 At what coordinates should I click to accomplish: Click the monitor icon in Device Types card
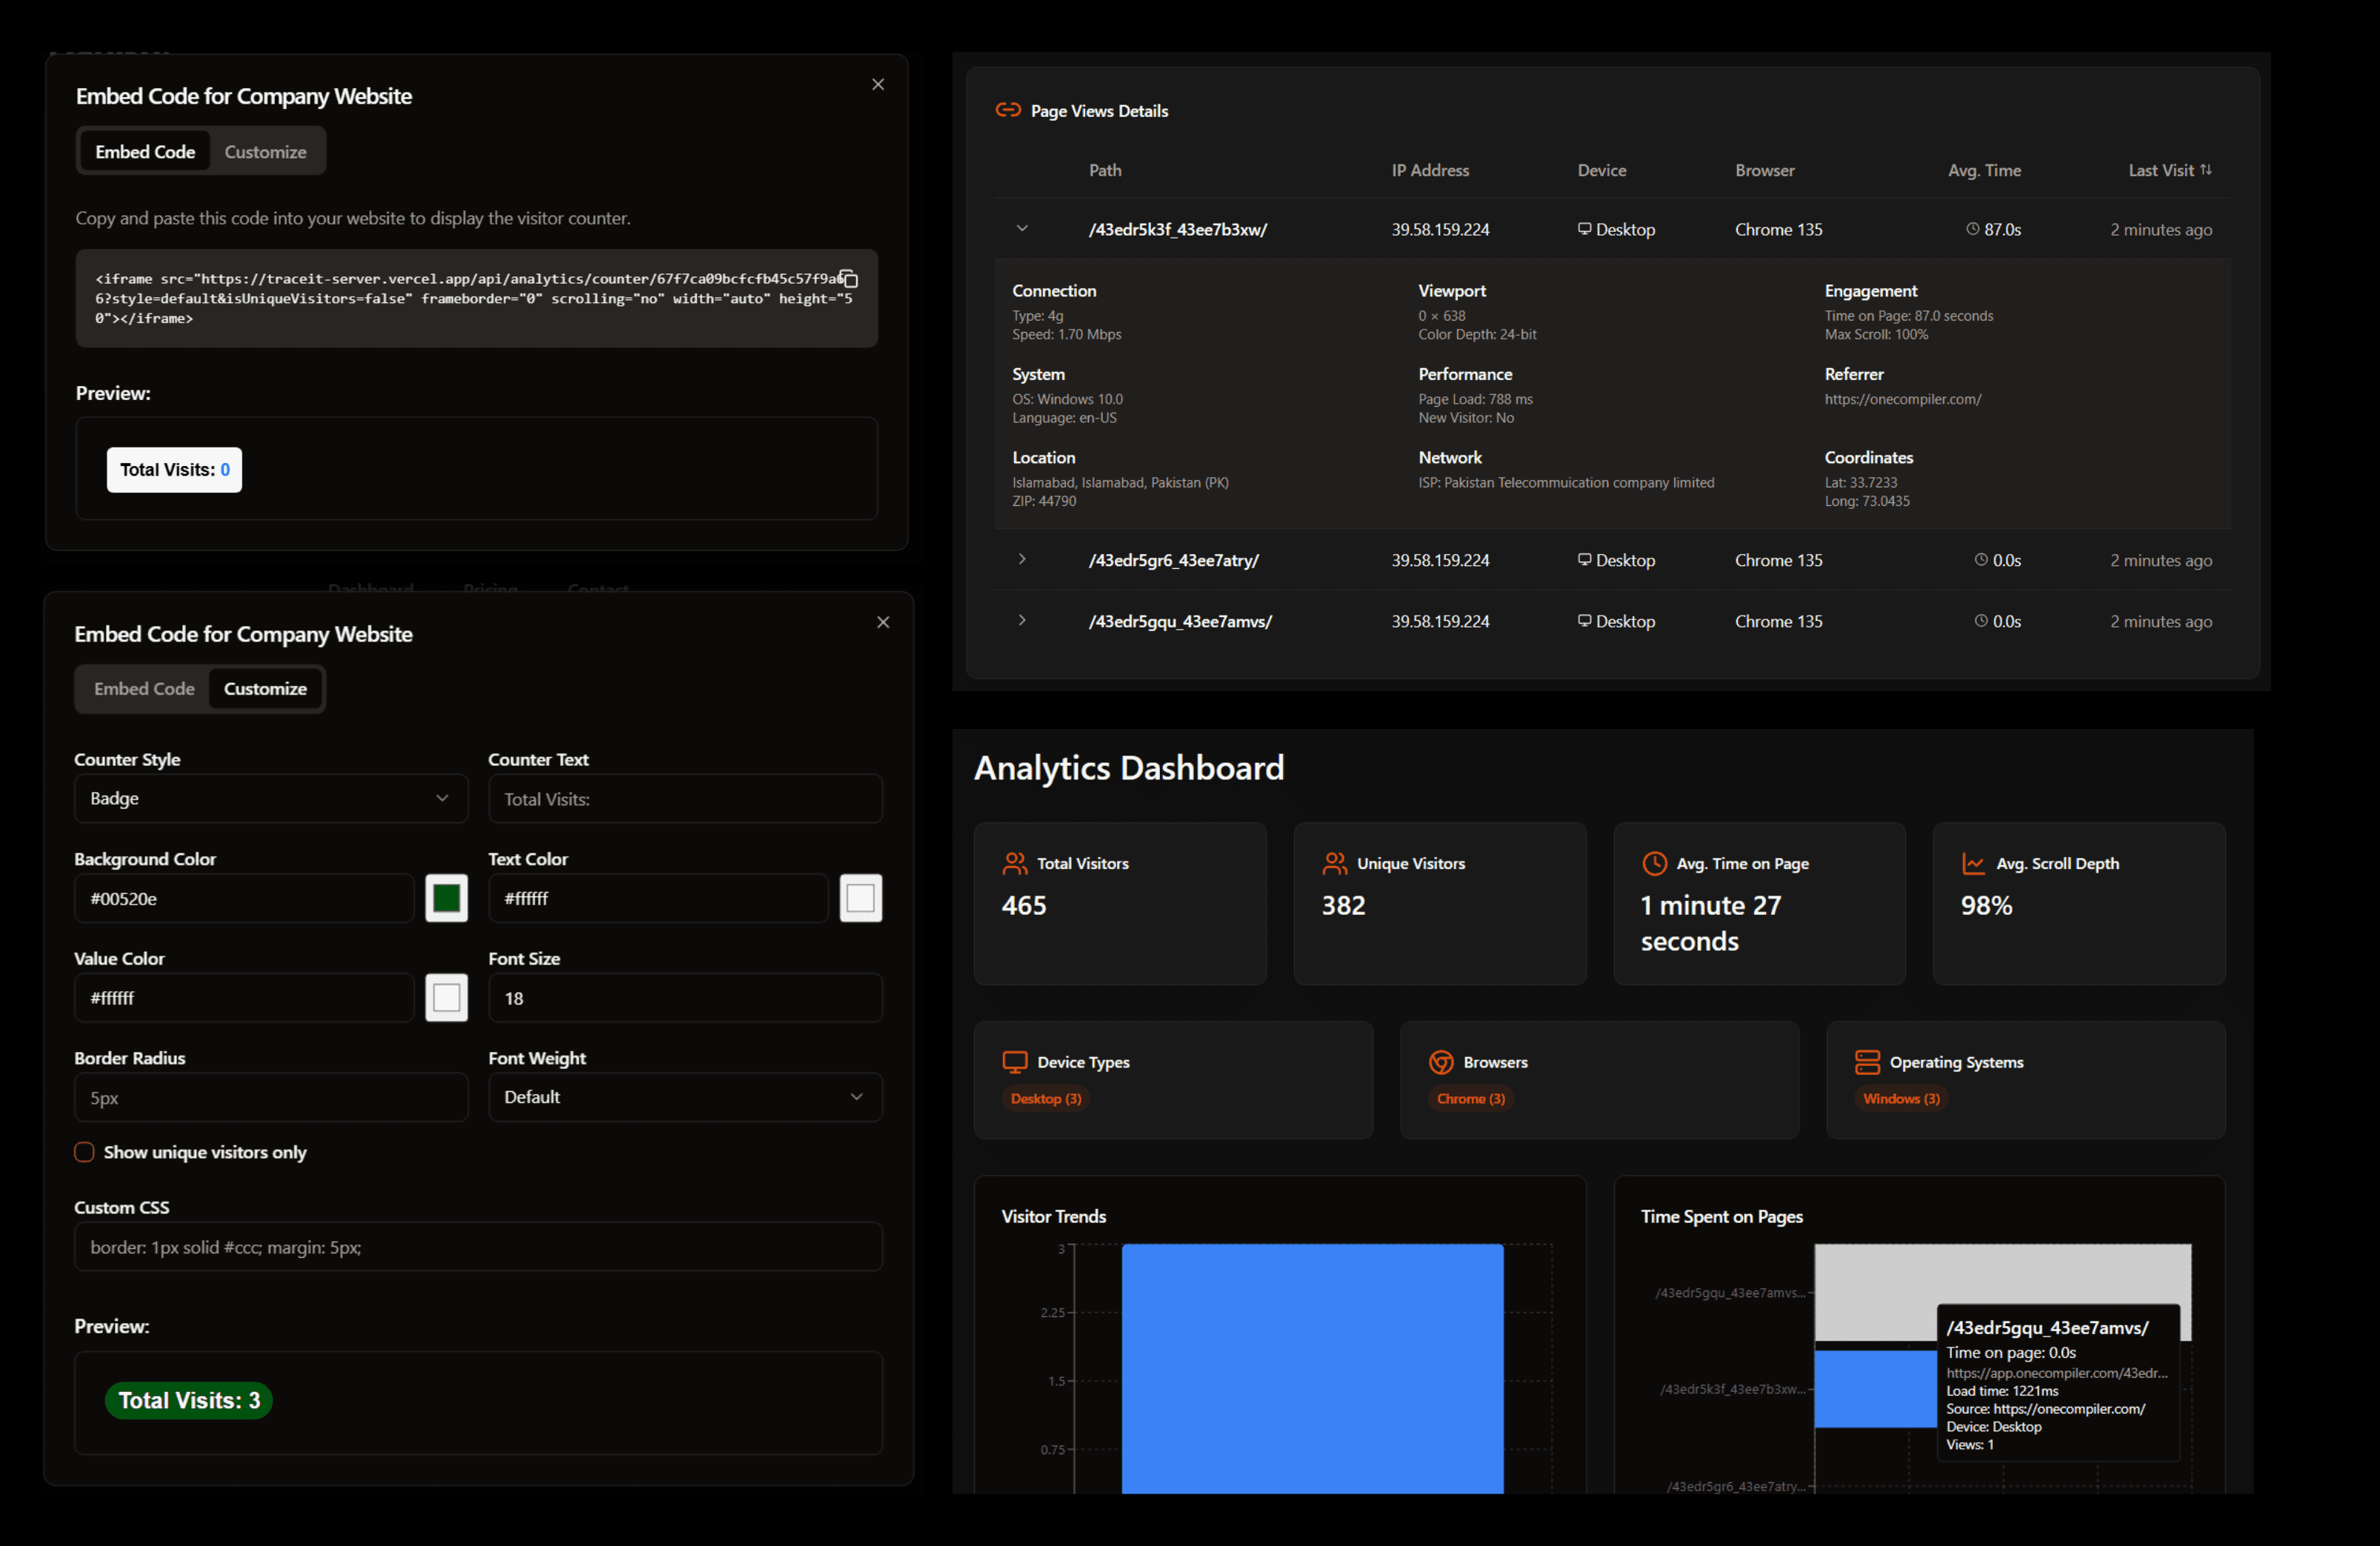[x=1015, y=1062]
